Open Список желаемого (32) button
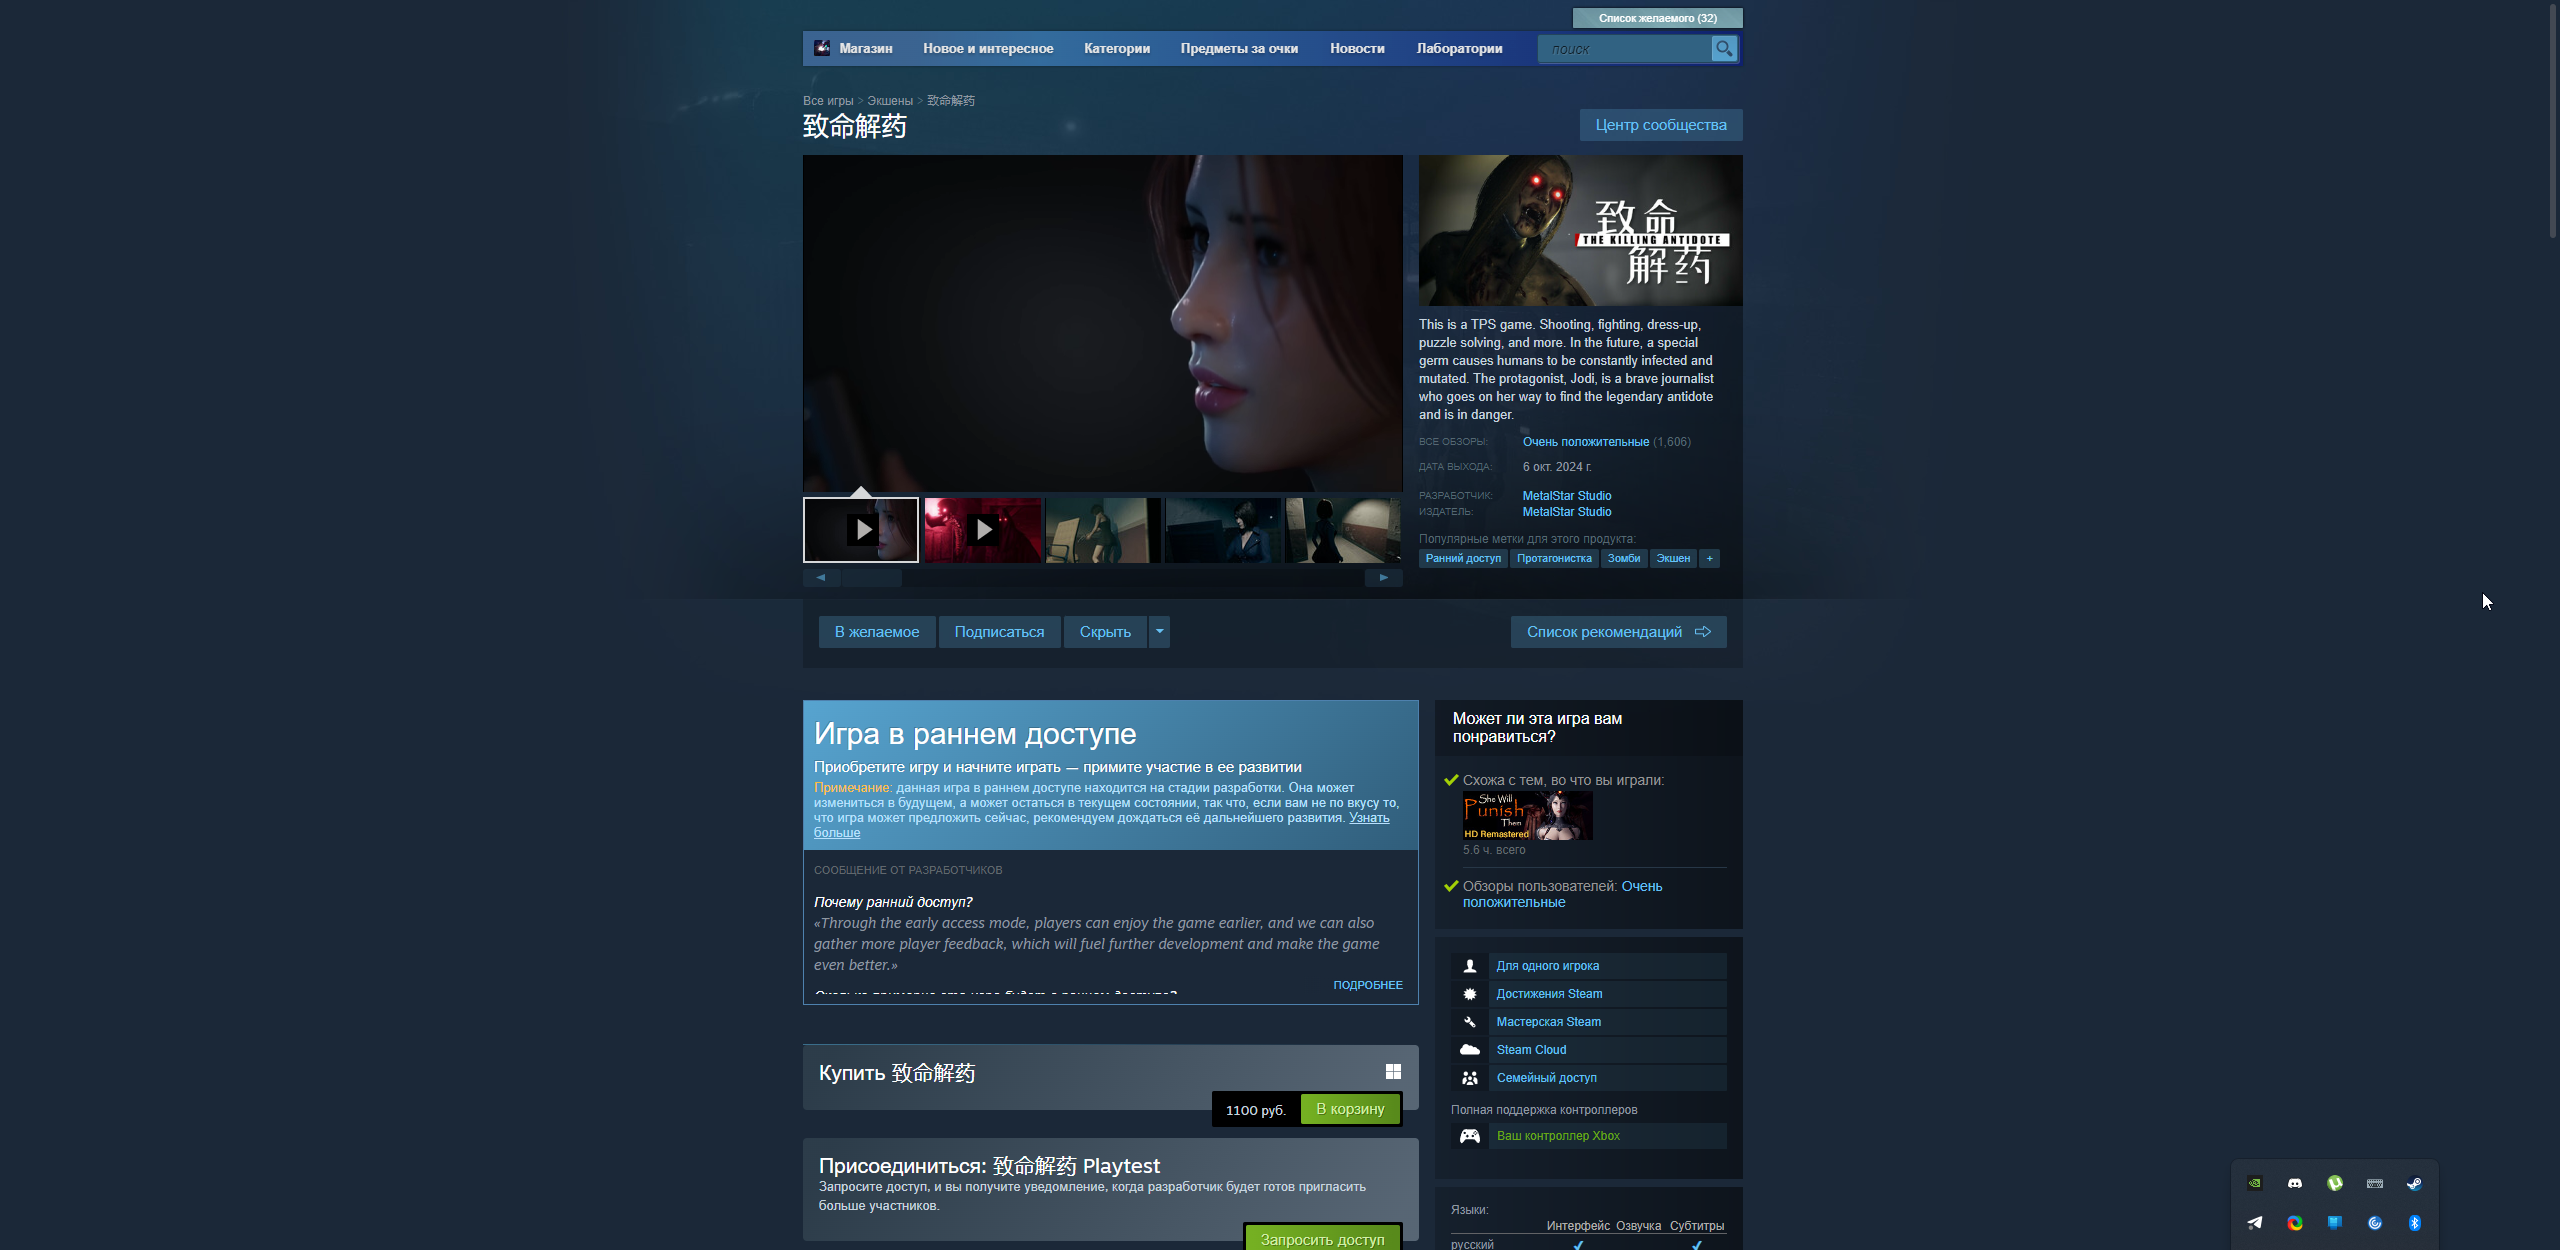This screenshot has height=1250, width=2560. (x=1657, y=18)
